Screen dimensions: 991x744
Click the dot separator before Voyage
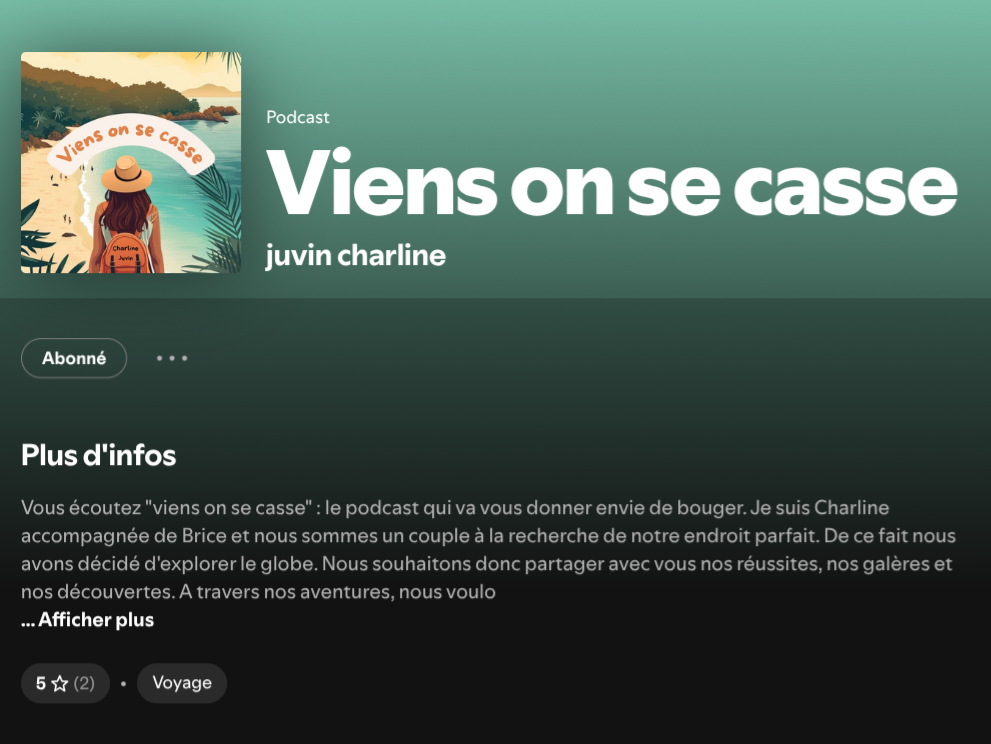click(123, 683)
